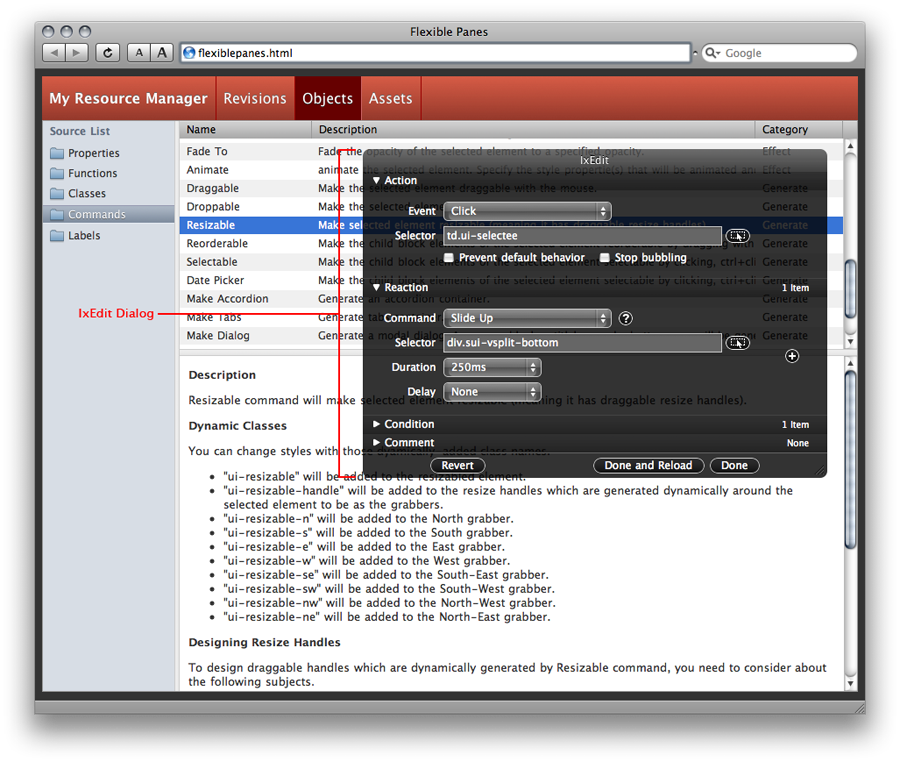Pick element for the Reaction selector

(x=737, y=343)
